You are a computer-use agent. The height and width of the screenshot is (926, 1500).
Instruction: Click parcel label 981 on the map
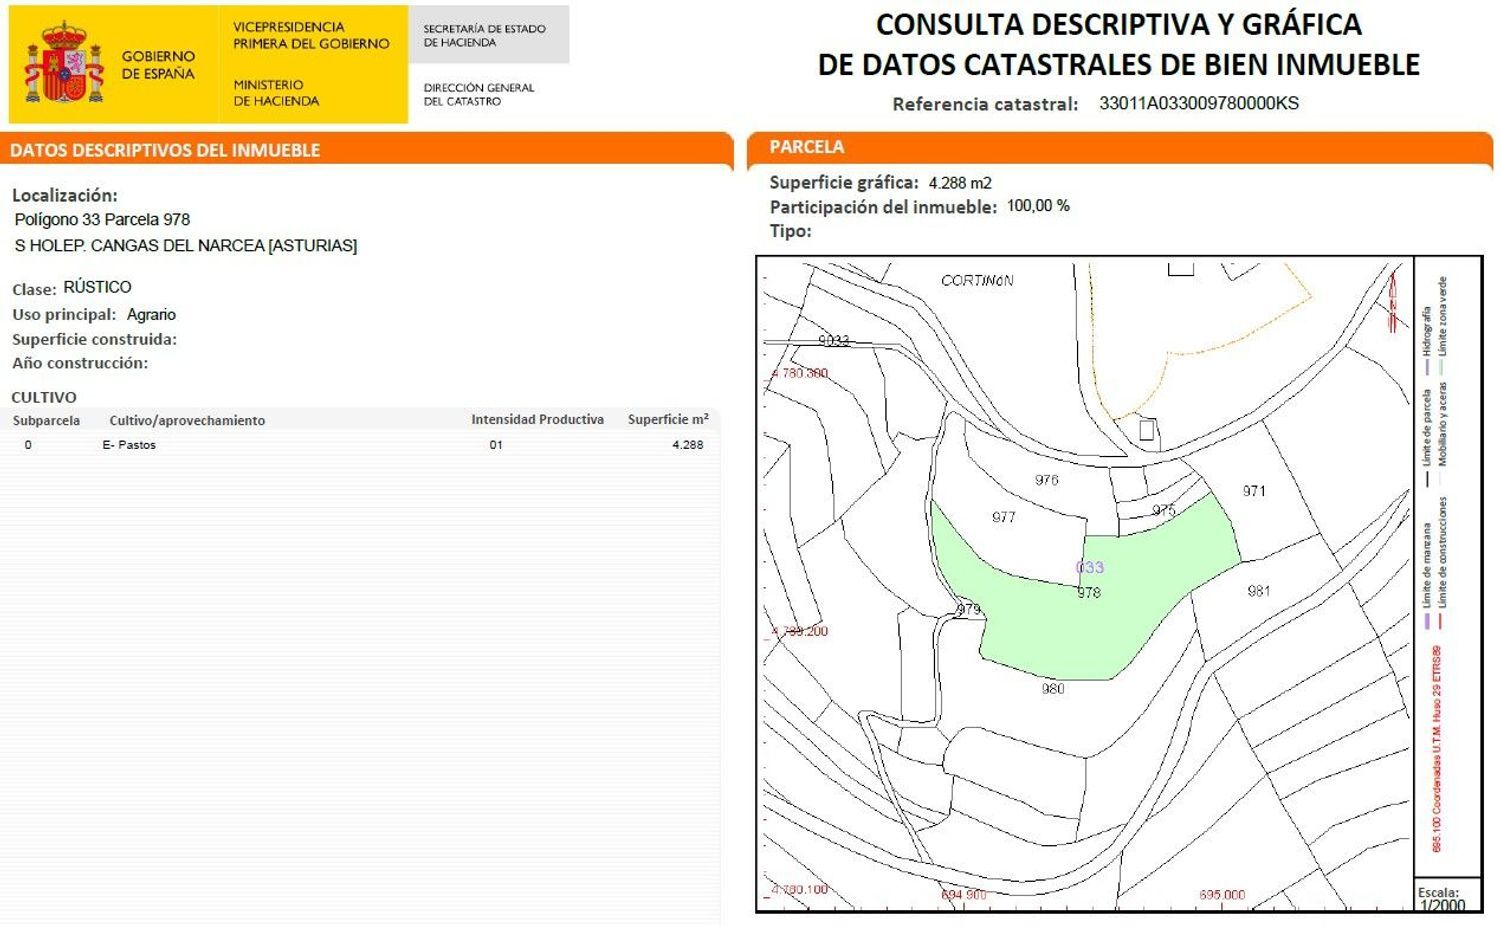click(x=1259, y=591)
